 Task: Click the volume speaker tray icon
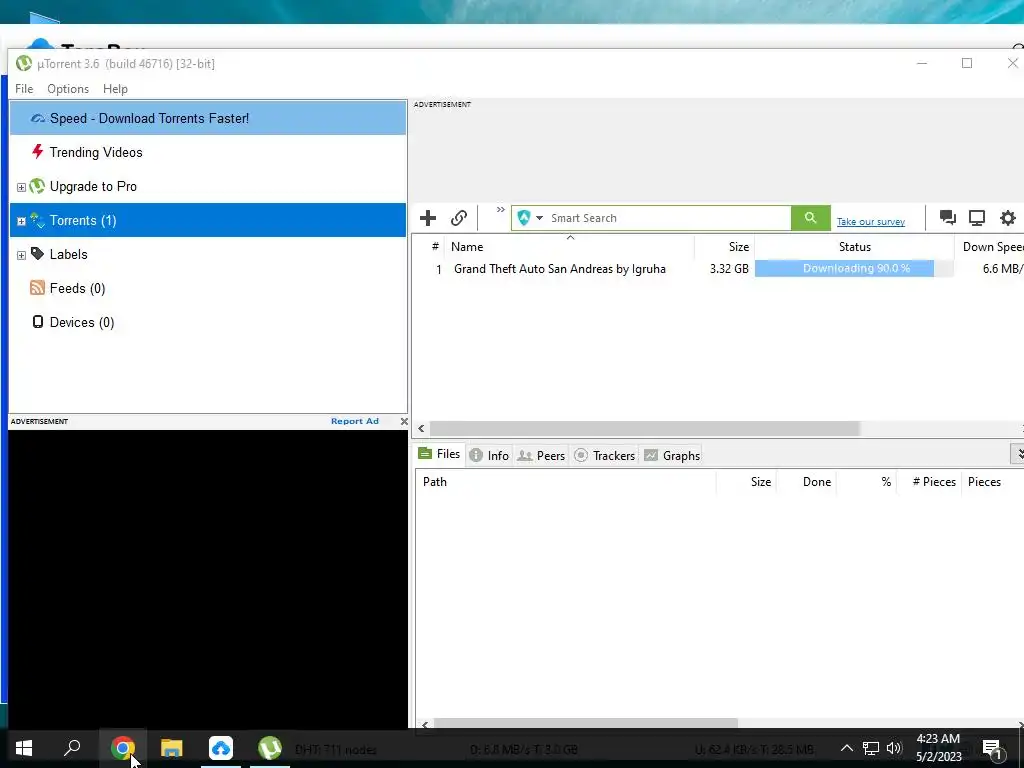pos(894,748)
